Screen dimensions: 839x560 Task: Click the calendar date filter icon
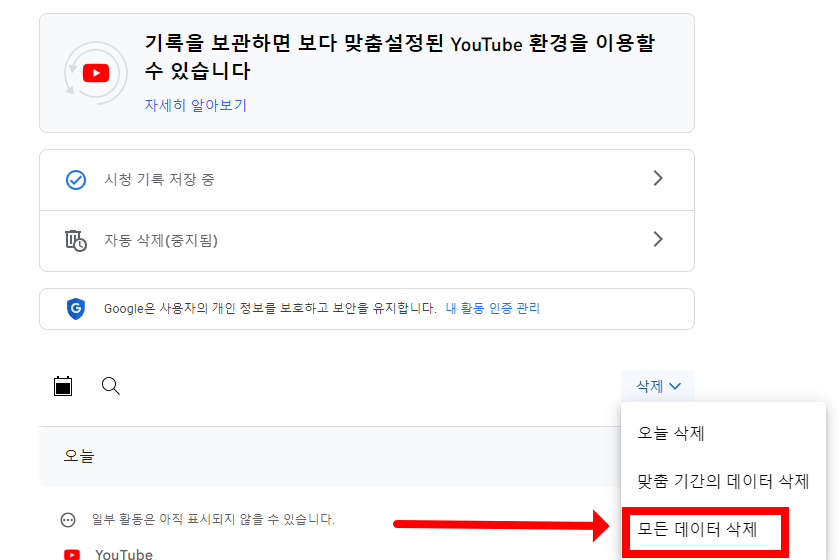tap(63, 386)
